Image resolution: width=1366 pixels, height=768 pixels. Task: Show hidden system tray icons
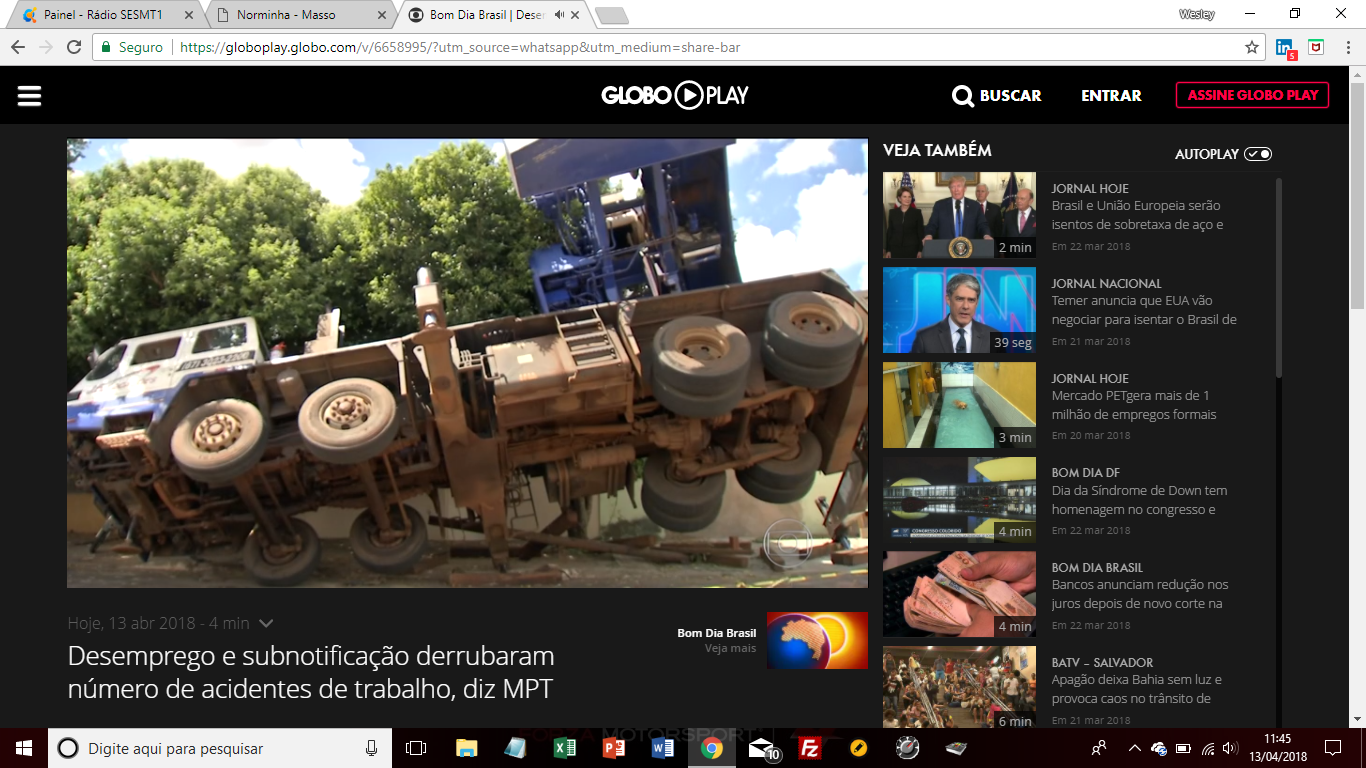1134,748
